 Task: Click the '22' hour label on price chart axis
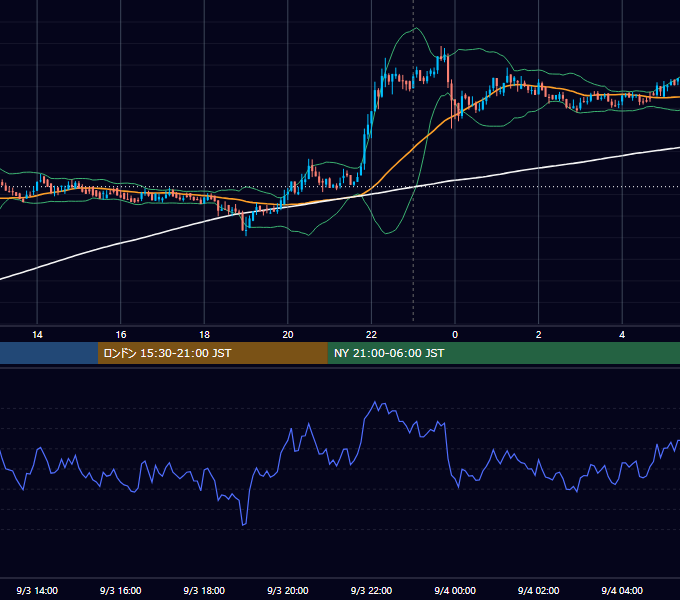pos(371,335)
